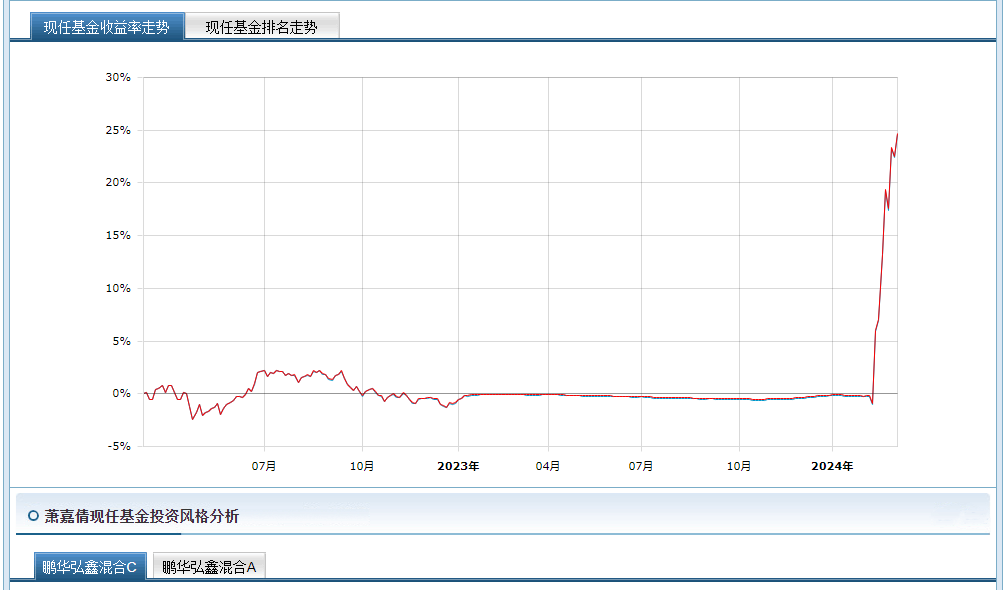
Task: Click the 04月 label on the x-axis
Action: coord(548,466)
